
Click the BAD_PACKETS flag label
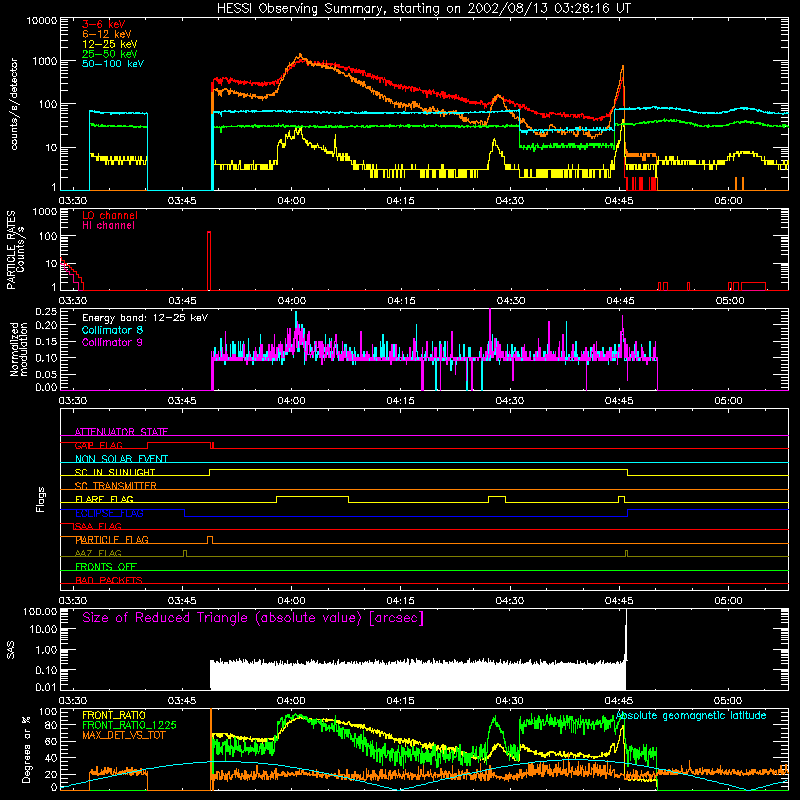pos(109,580)
